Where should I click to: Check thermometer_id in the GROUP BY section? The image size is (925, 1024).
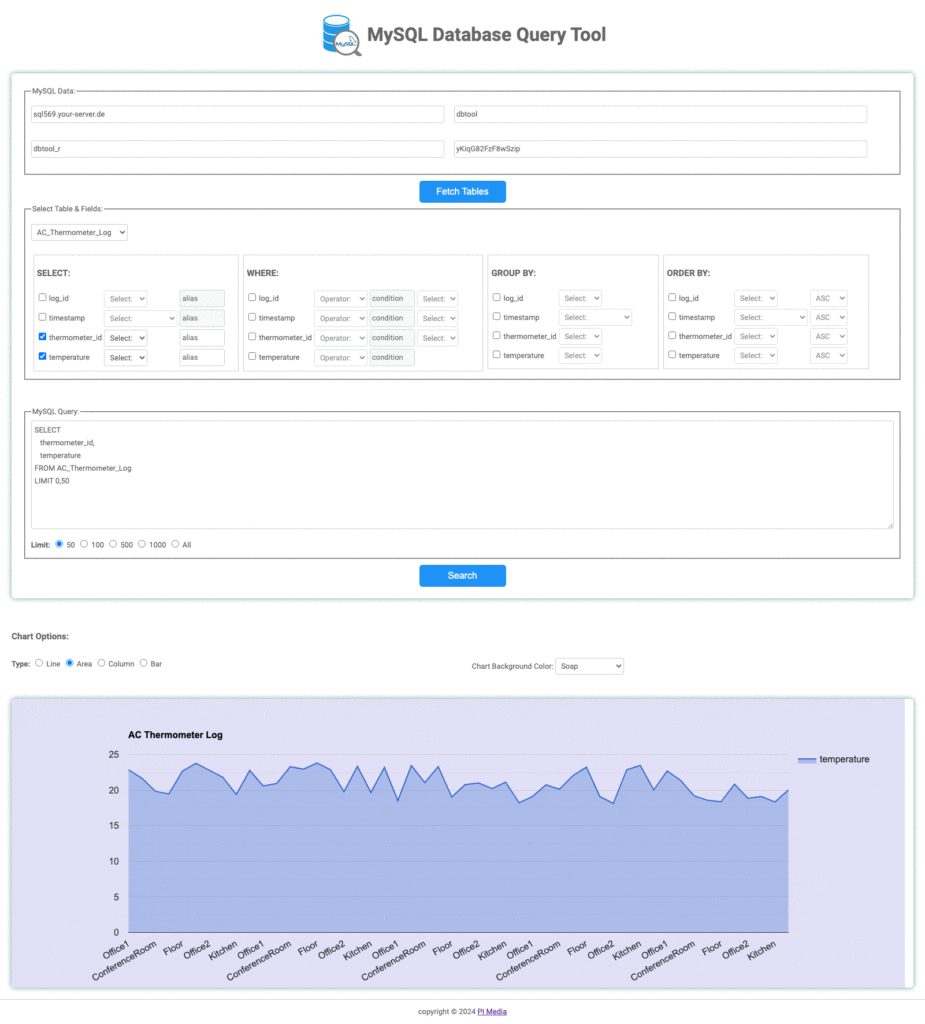[496, 335]
